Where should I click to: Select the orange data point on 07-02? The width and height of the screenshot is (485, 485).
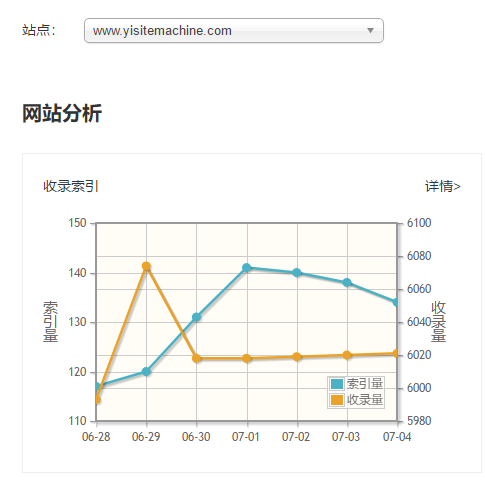[297, 357]
